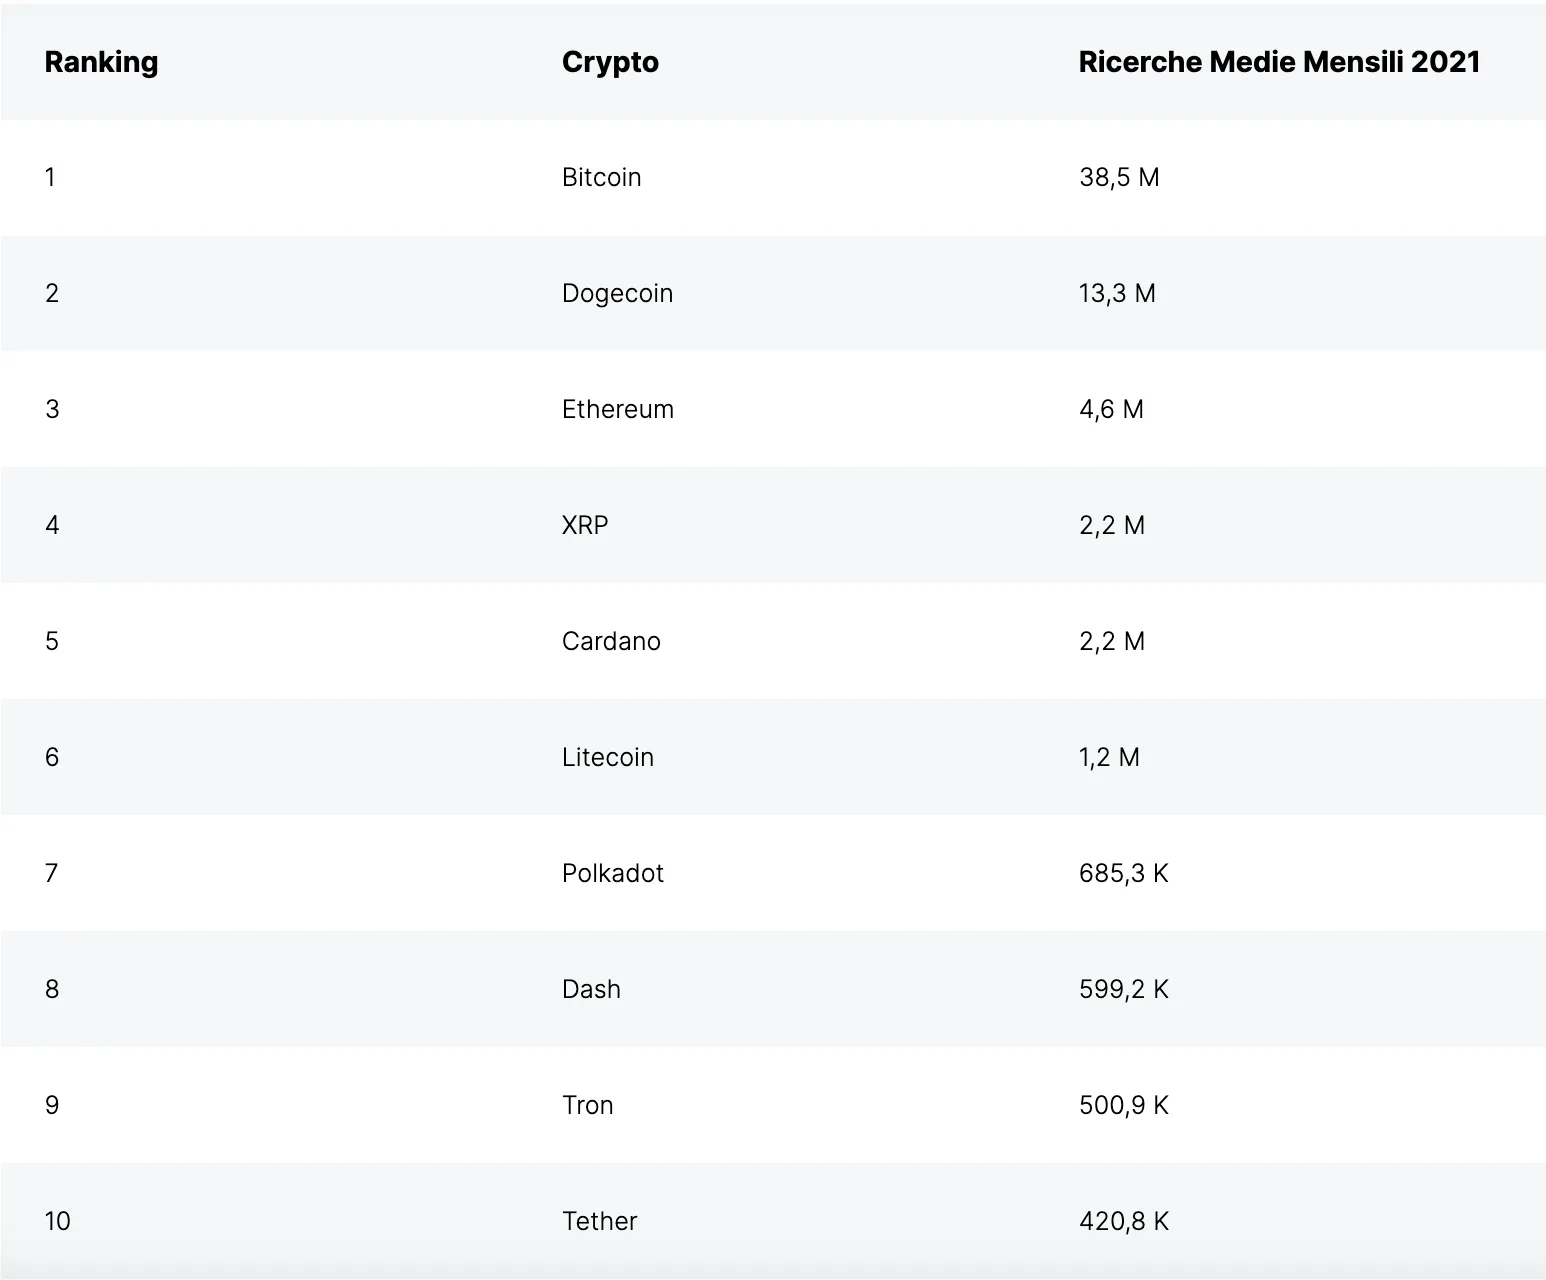Select the "Polkadot" cell

click(x=613, y=873)
